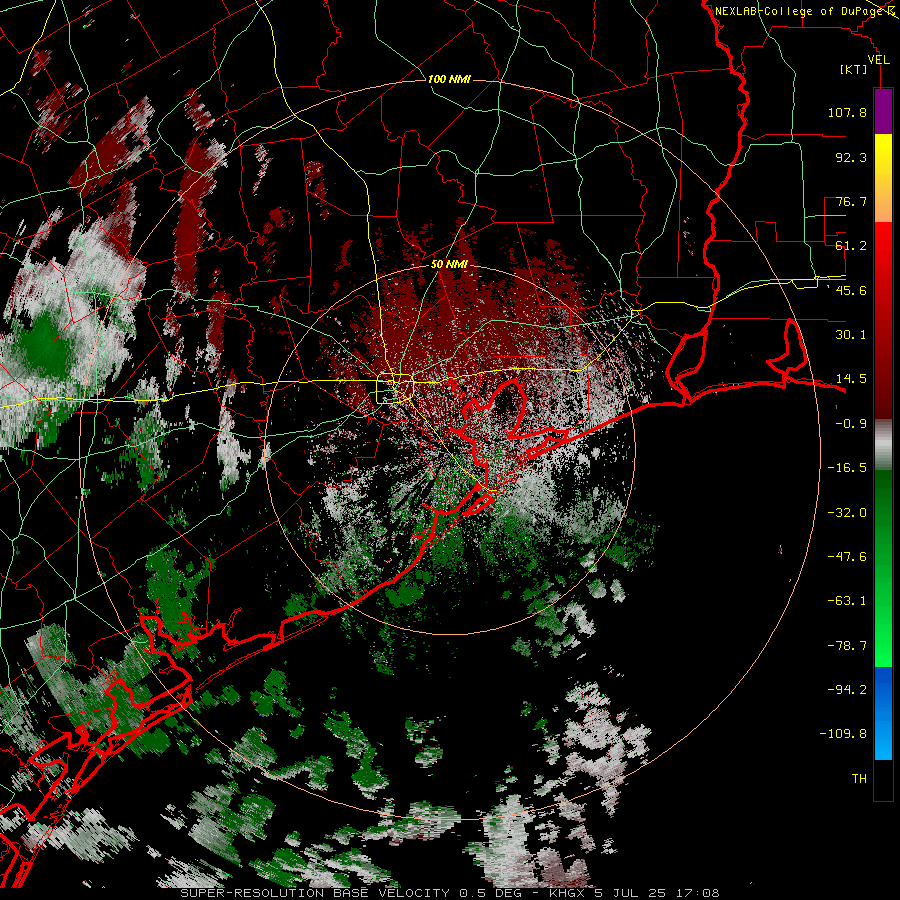Click the TH label on the legend
The height and width of the screenshot is (900, 900).
pos(859,779)
